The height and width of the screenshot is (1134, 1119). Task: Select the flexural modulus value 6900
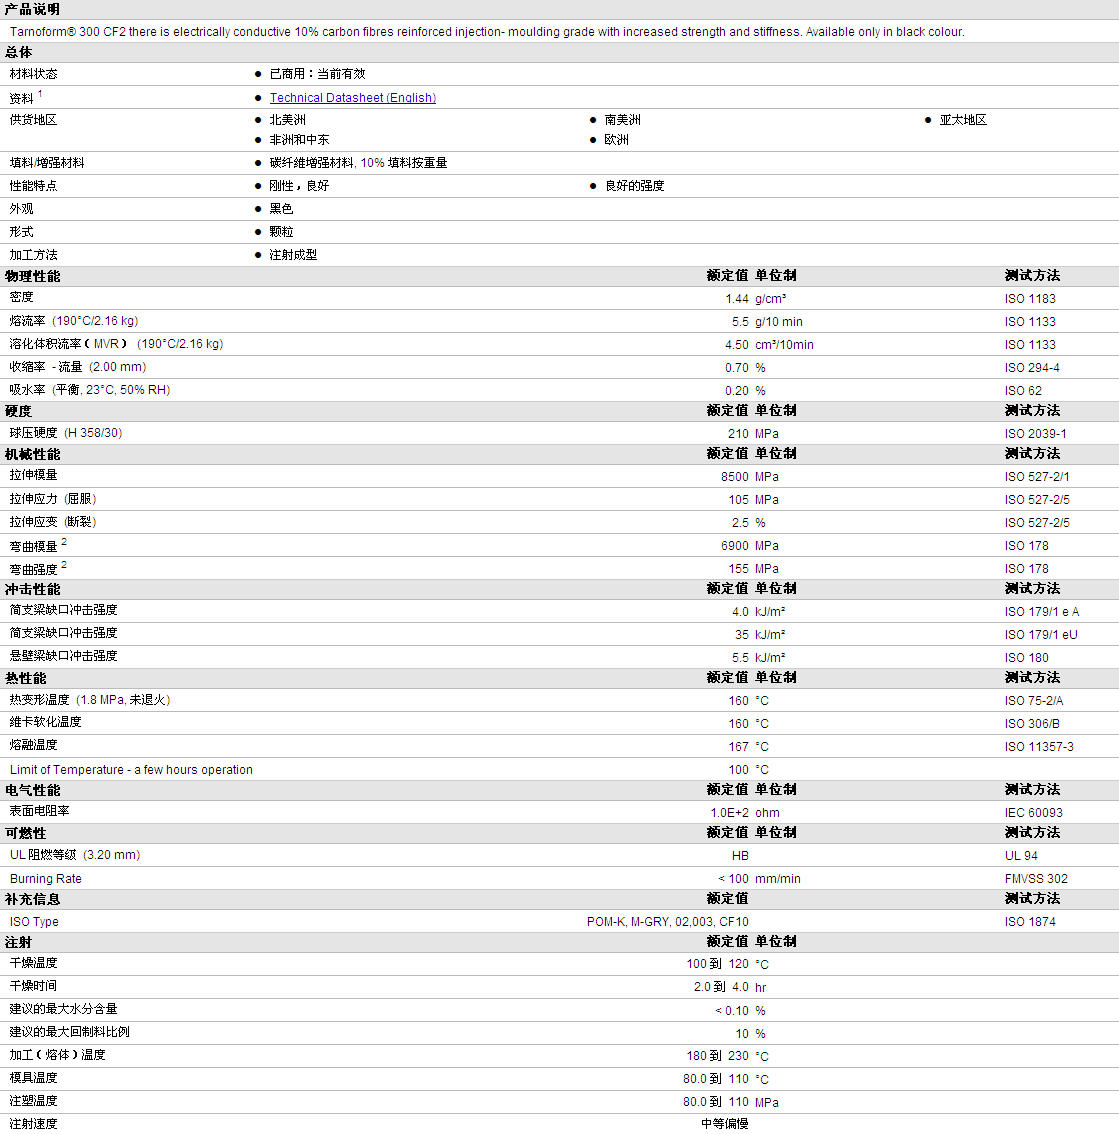click(735, 546)
